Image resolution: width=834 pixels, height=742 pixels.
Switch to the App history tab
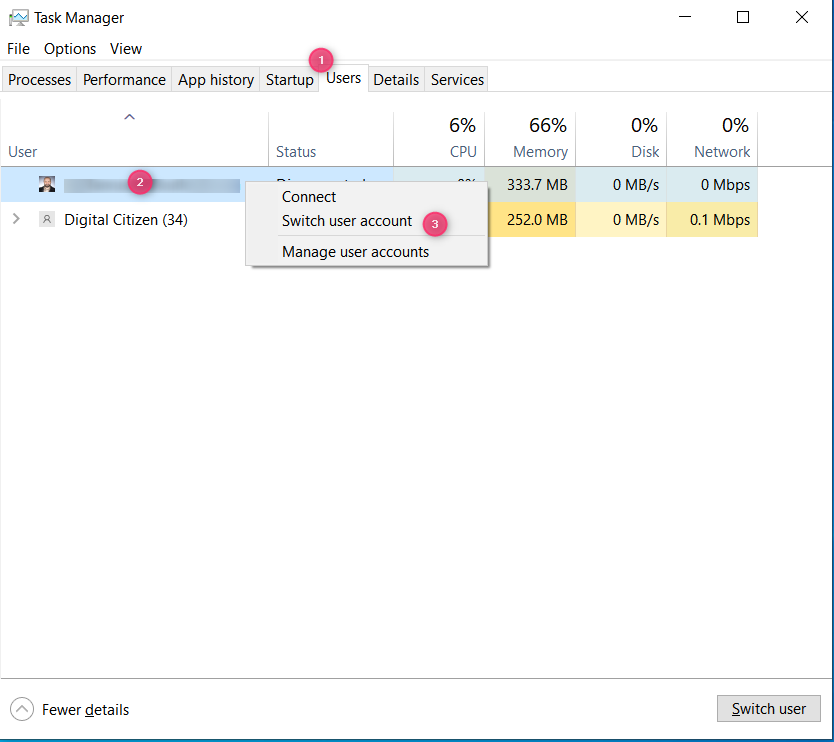click(215, 79)
